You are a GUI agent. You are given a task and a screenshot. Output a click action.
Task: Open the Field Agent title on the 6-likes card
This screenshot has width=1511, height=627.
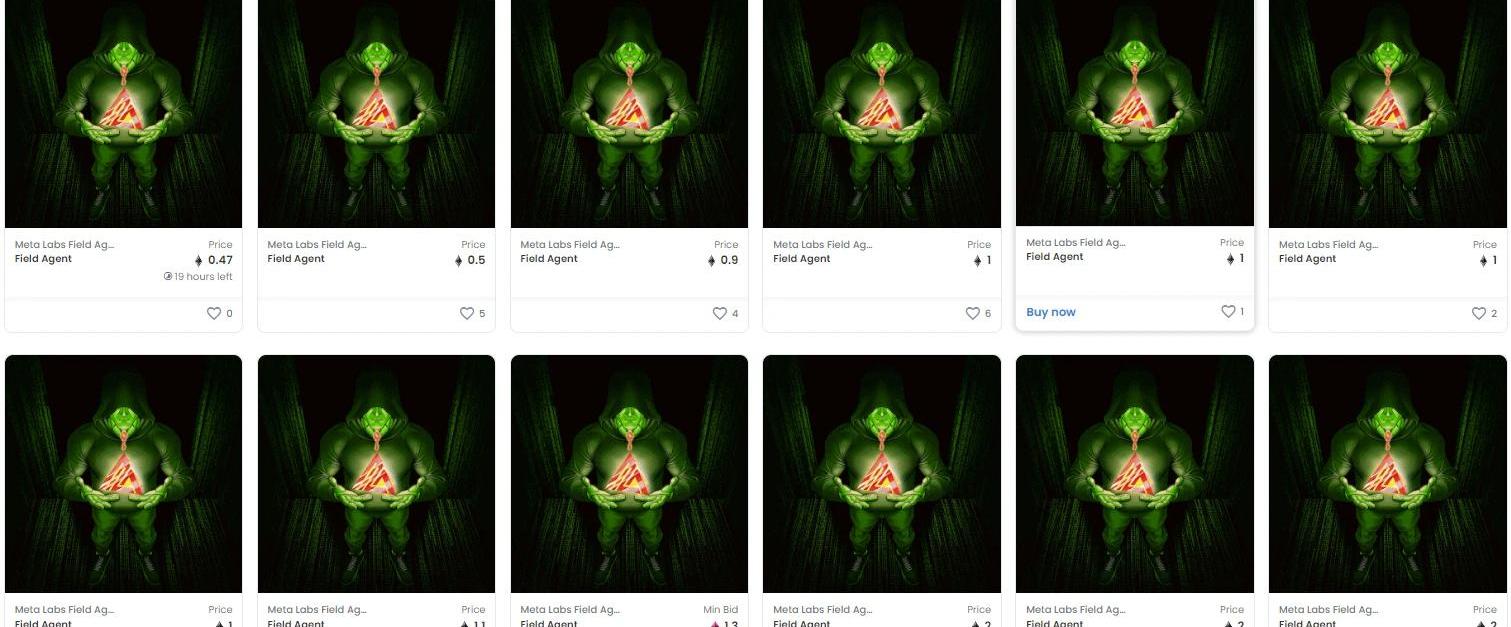point(802,259)
